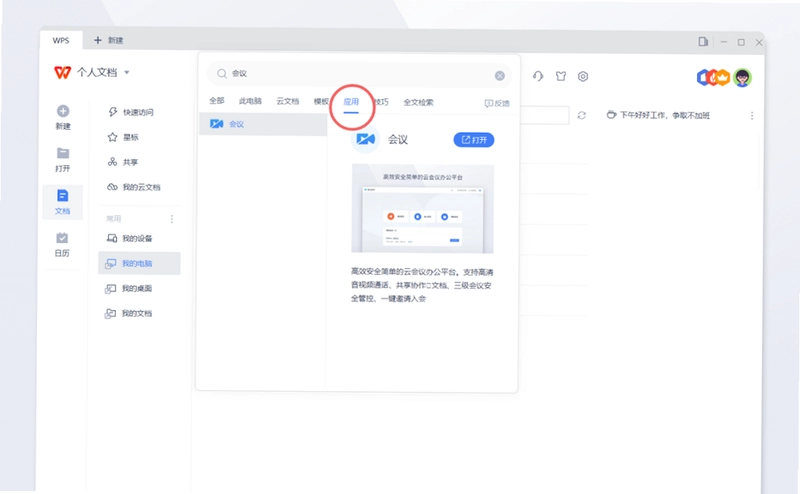
Task: Select the 日历 calendar icon
Action: click(x=62, y=238)
